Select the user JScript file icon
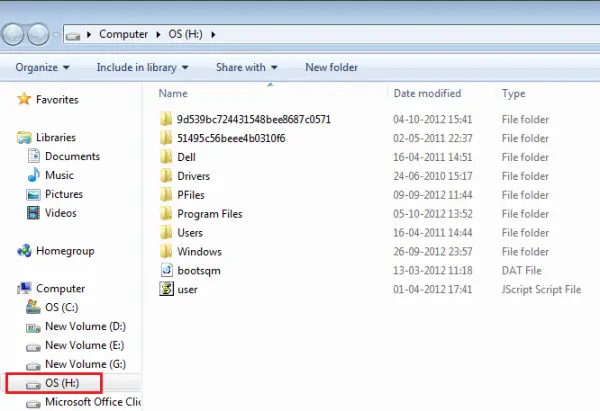This screenshot has height=411, width=600. point(166,289)
